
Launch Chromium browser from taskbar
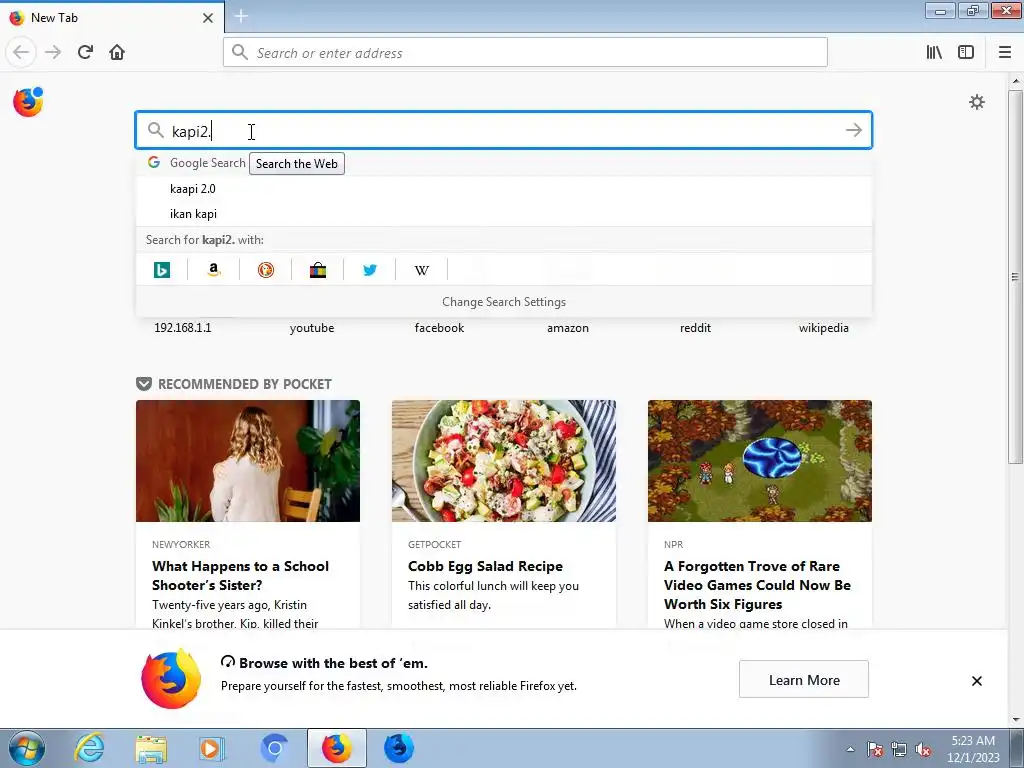(274, 748)
